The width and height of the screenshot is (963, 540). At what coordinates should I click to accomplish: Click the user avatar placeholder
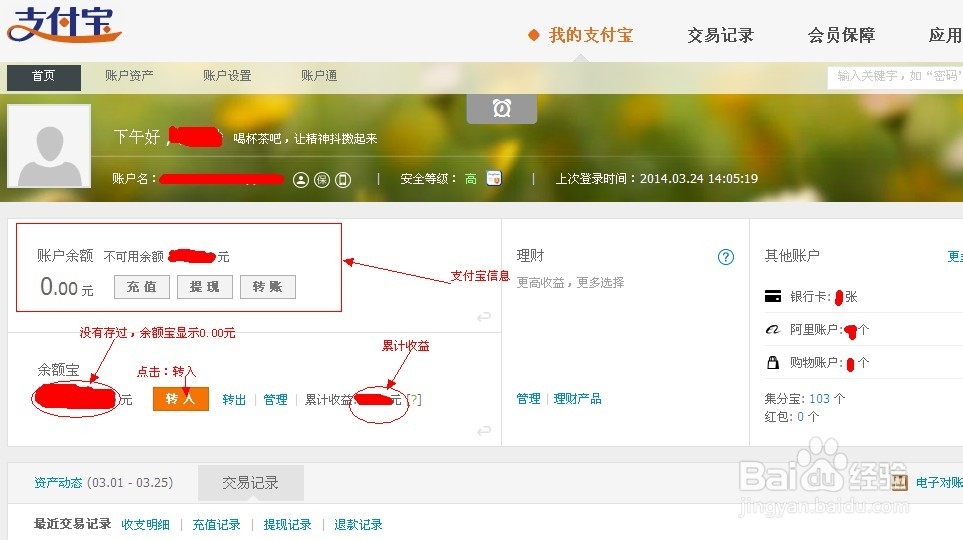pyautogui.click(x=49, y=146)
